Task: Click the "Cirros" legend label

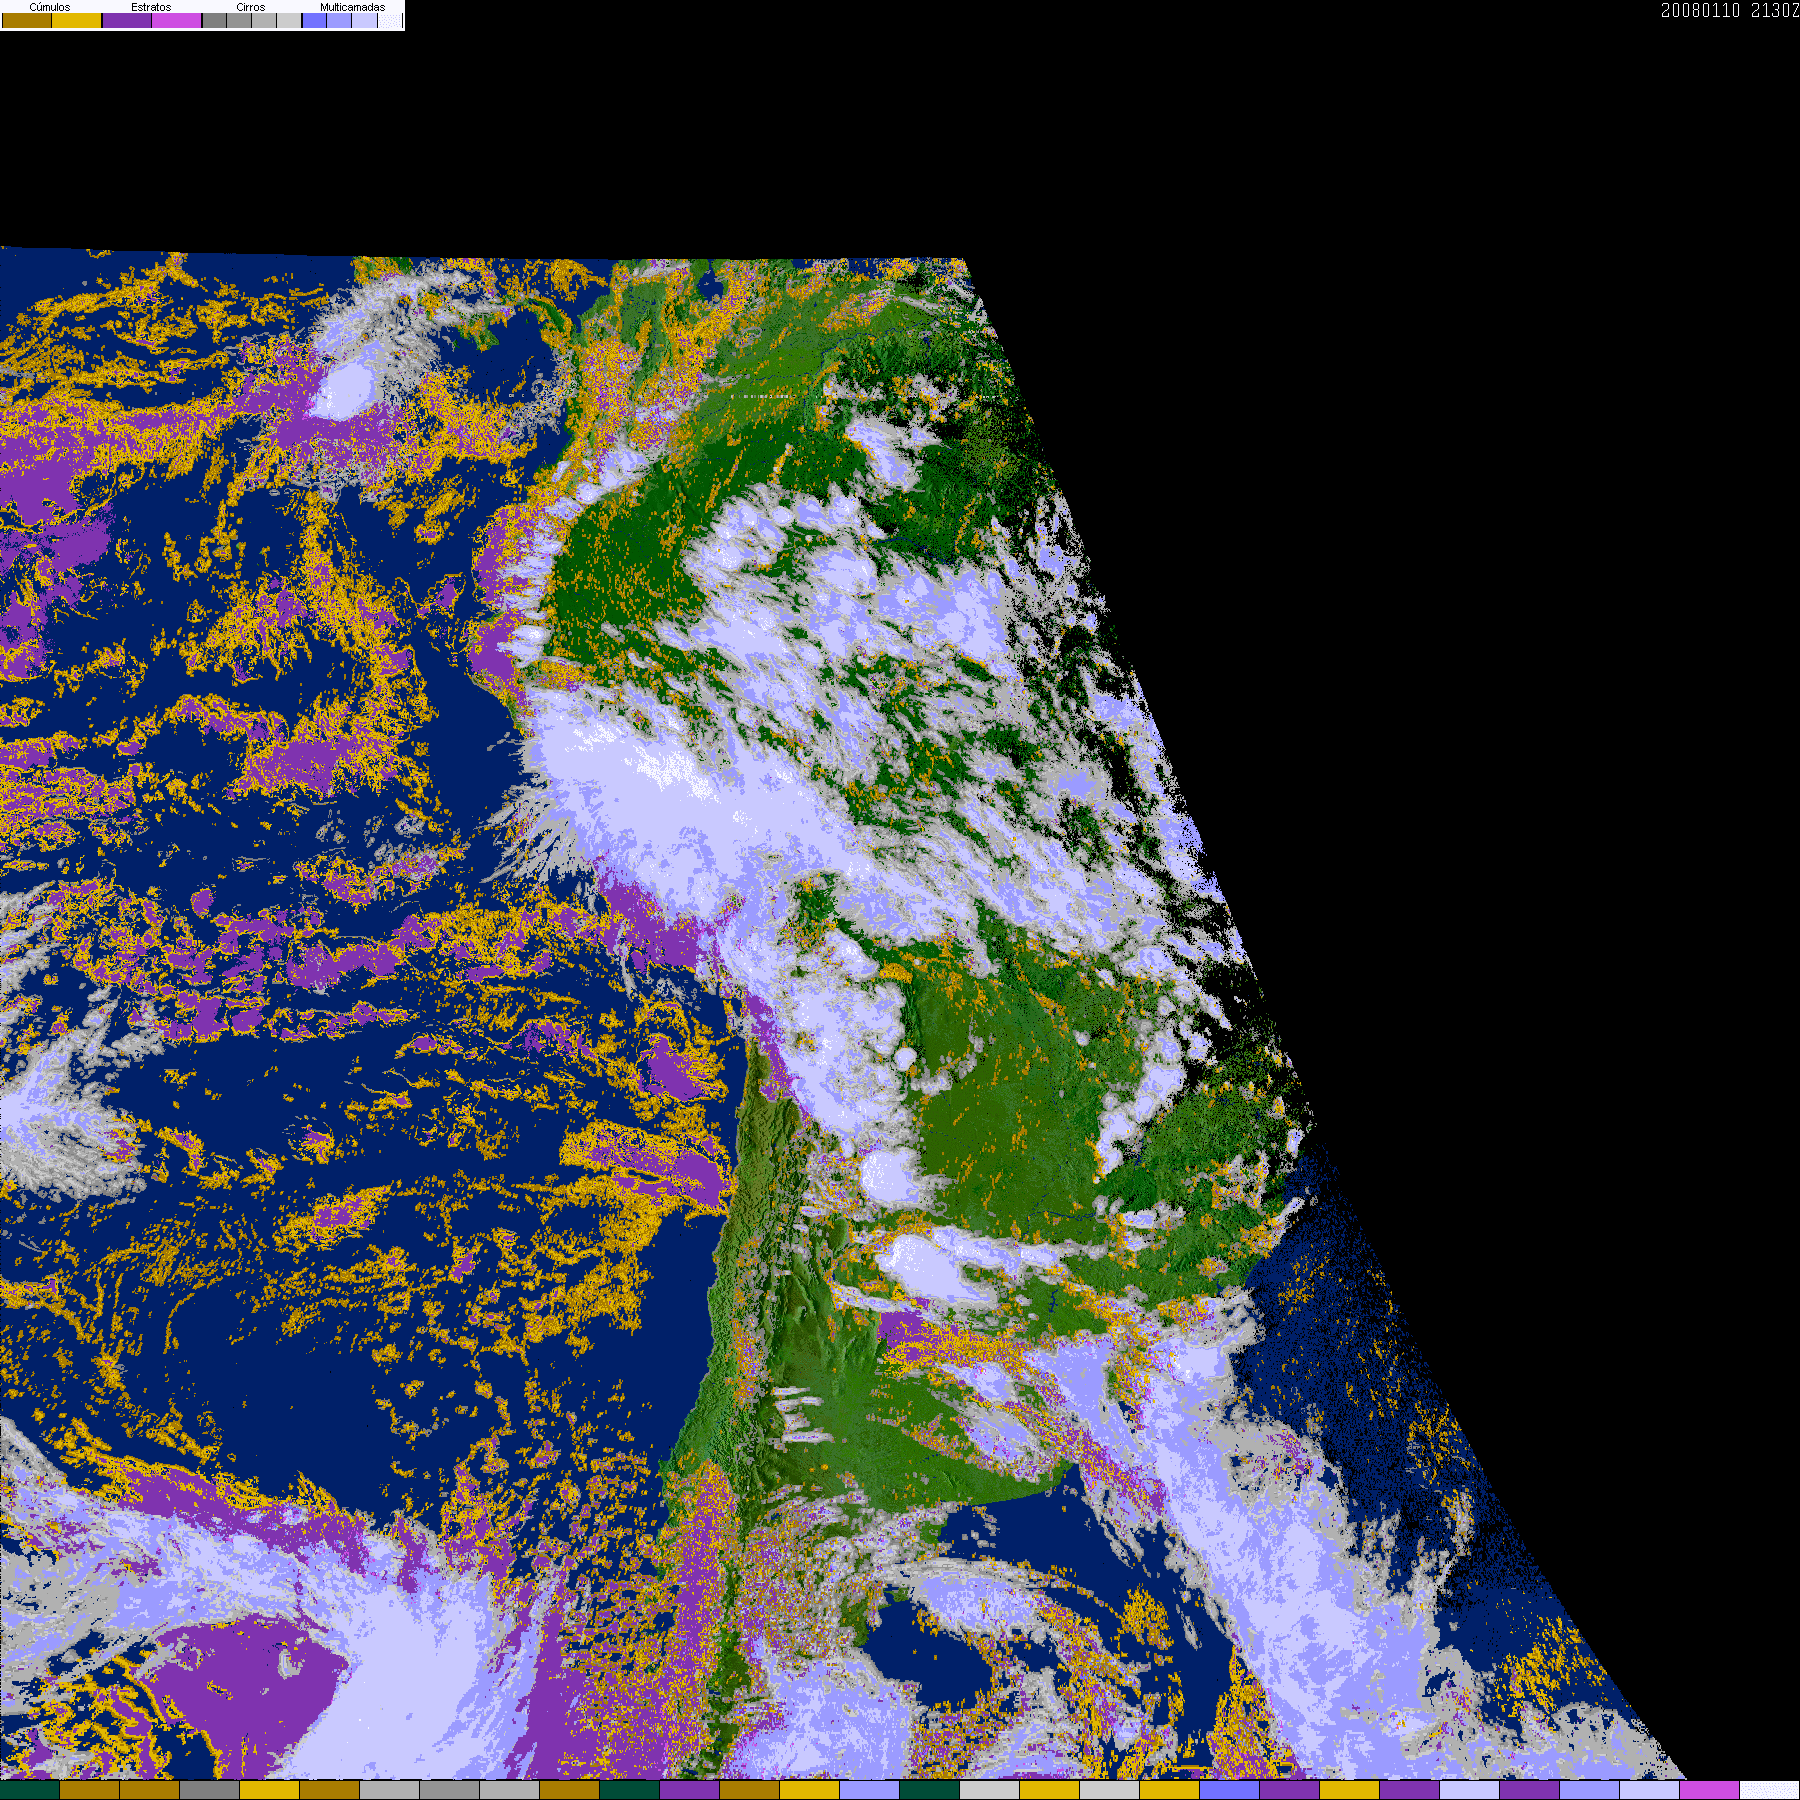Action: coord(250,7)
